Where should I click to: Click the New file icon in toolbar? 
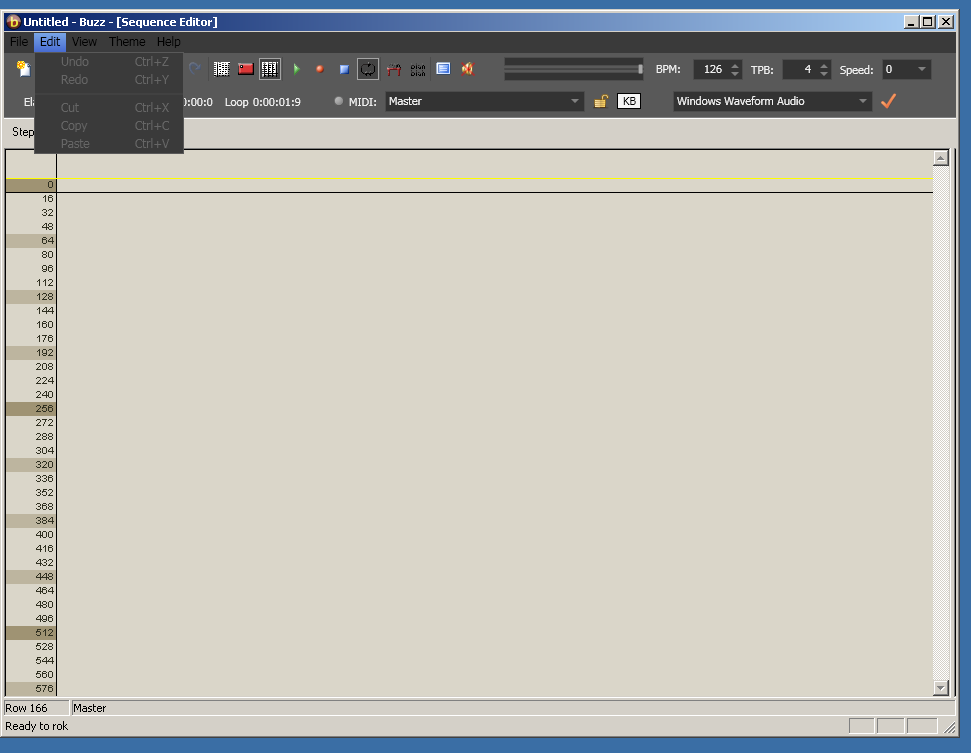[24, 69]
